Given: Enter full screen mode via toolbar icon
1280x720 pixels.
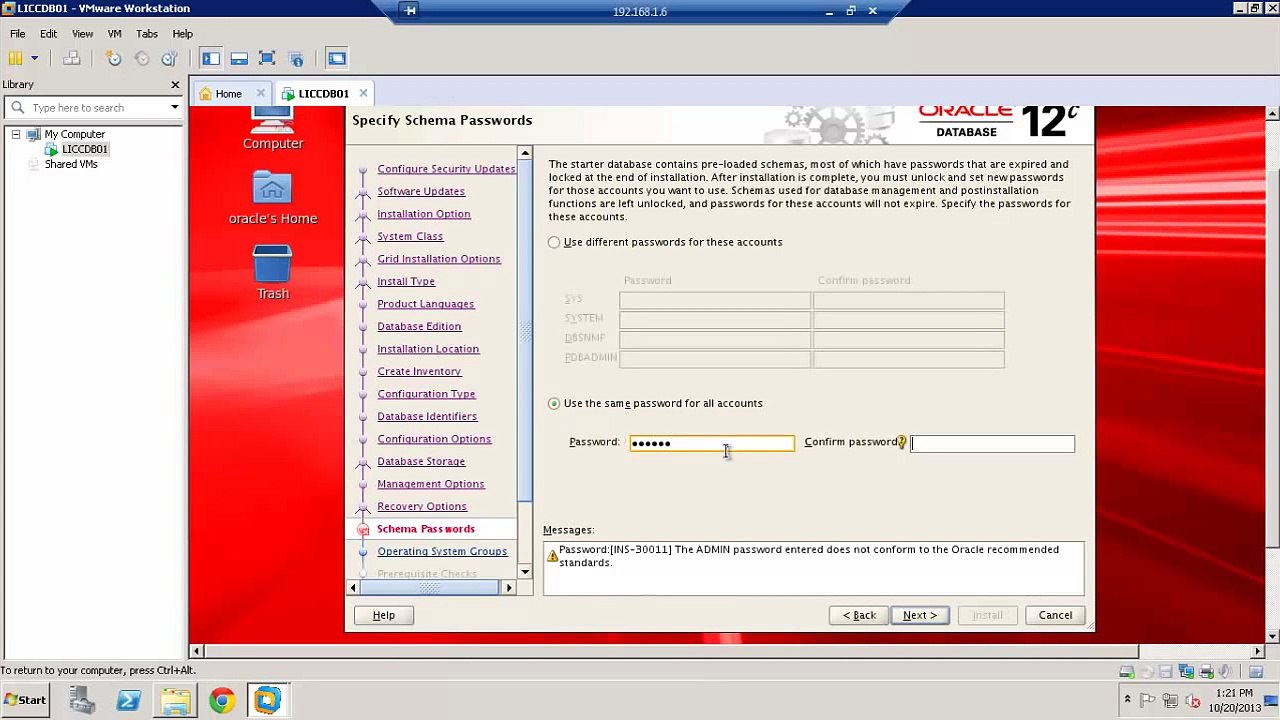Looking at the screenshot, I should [x=267, y=59].
